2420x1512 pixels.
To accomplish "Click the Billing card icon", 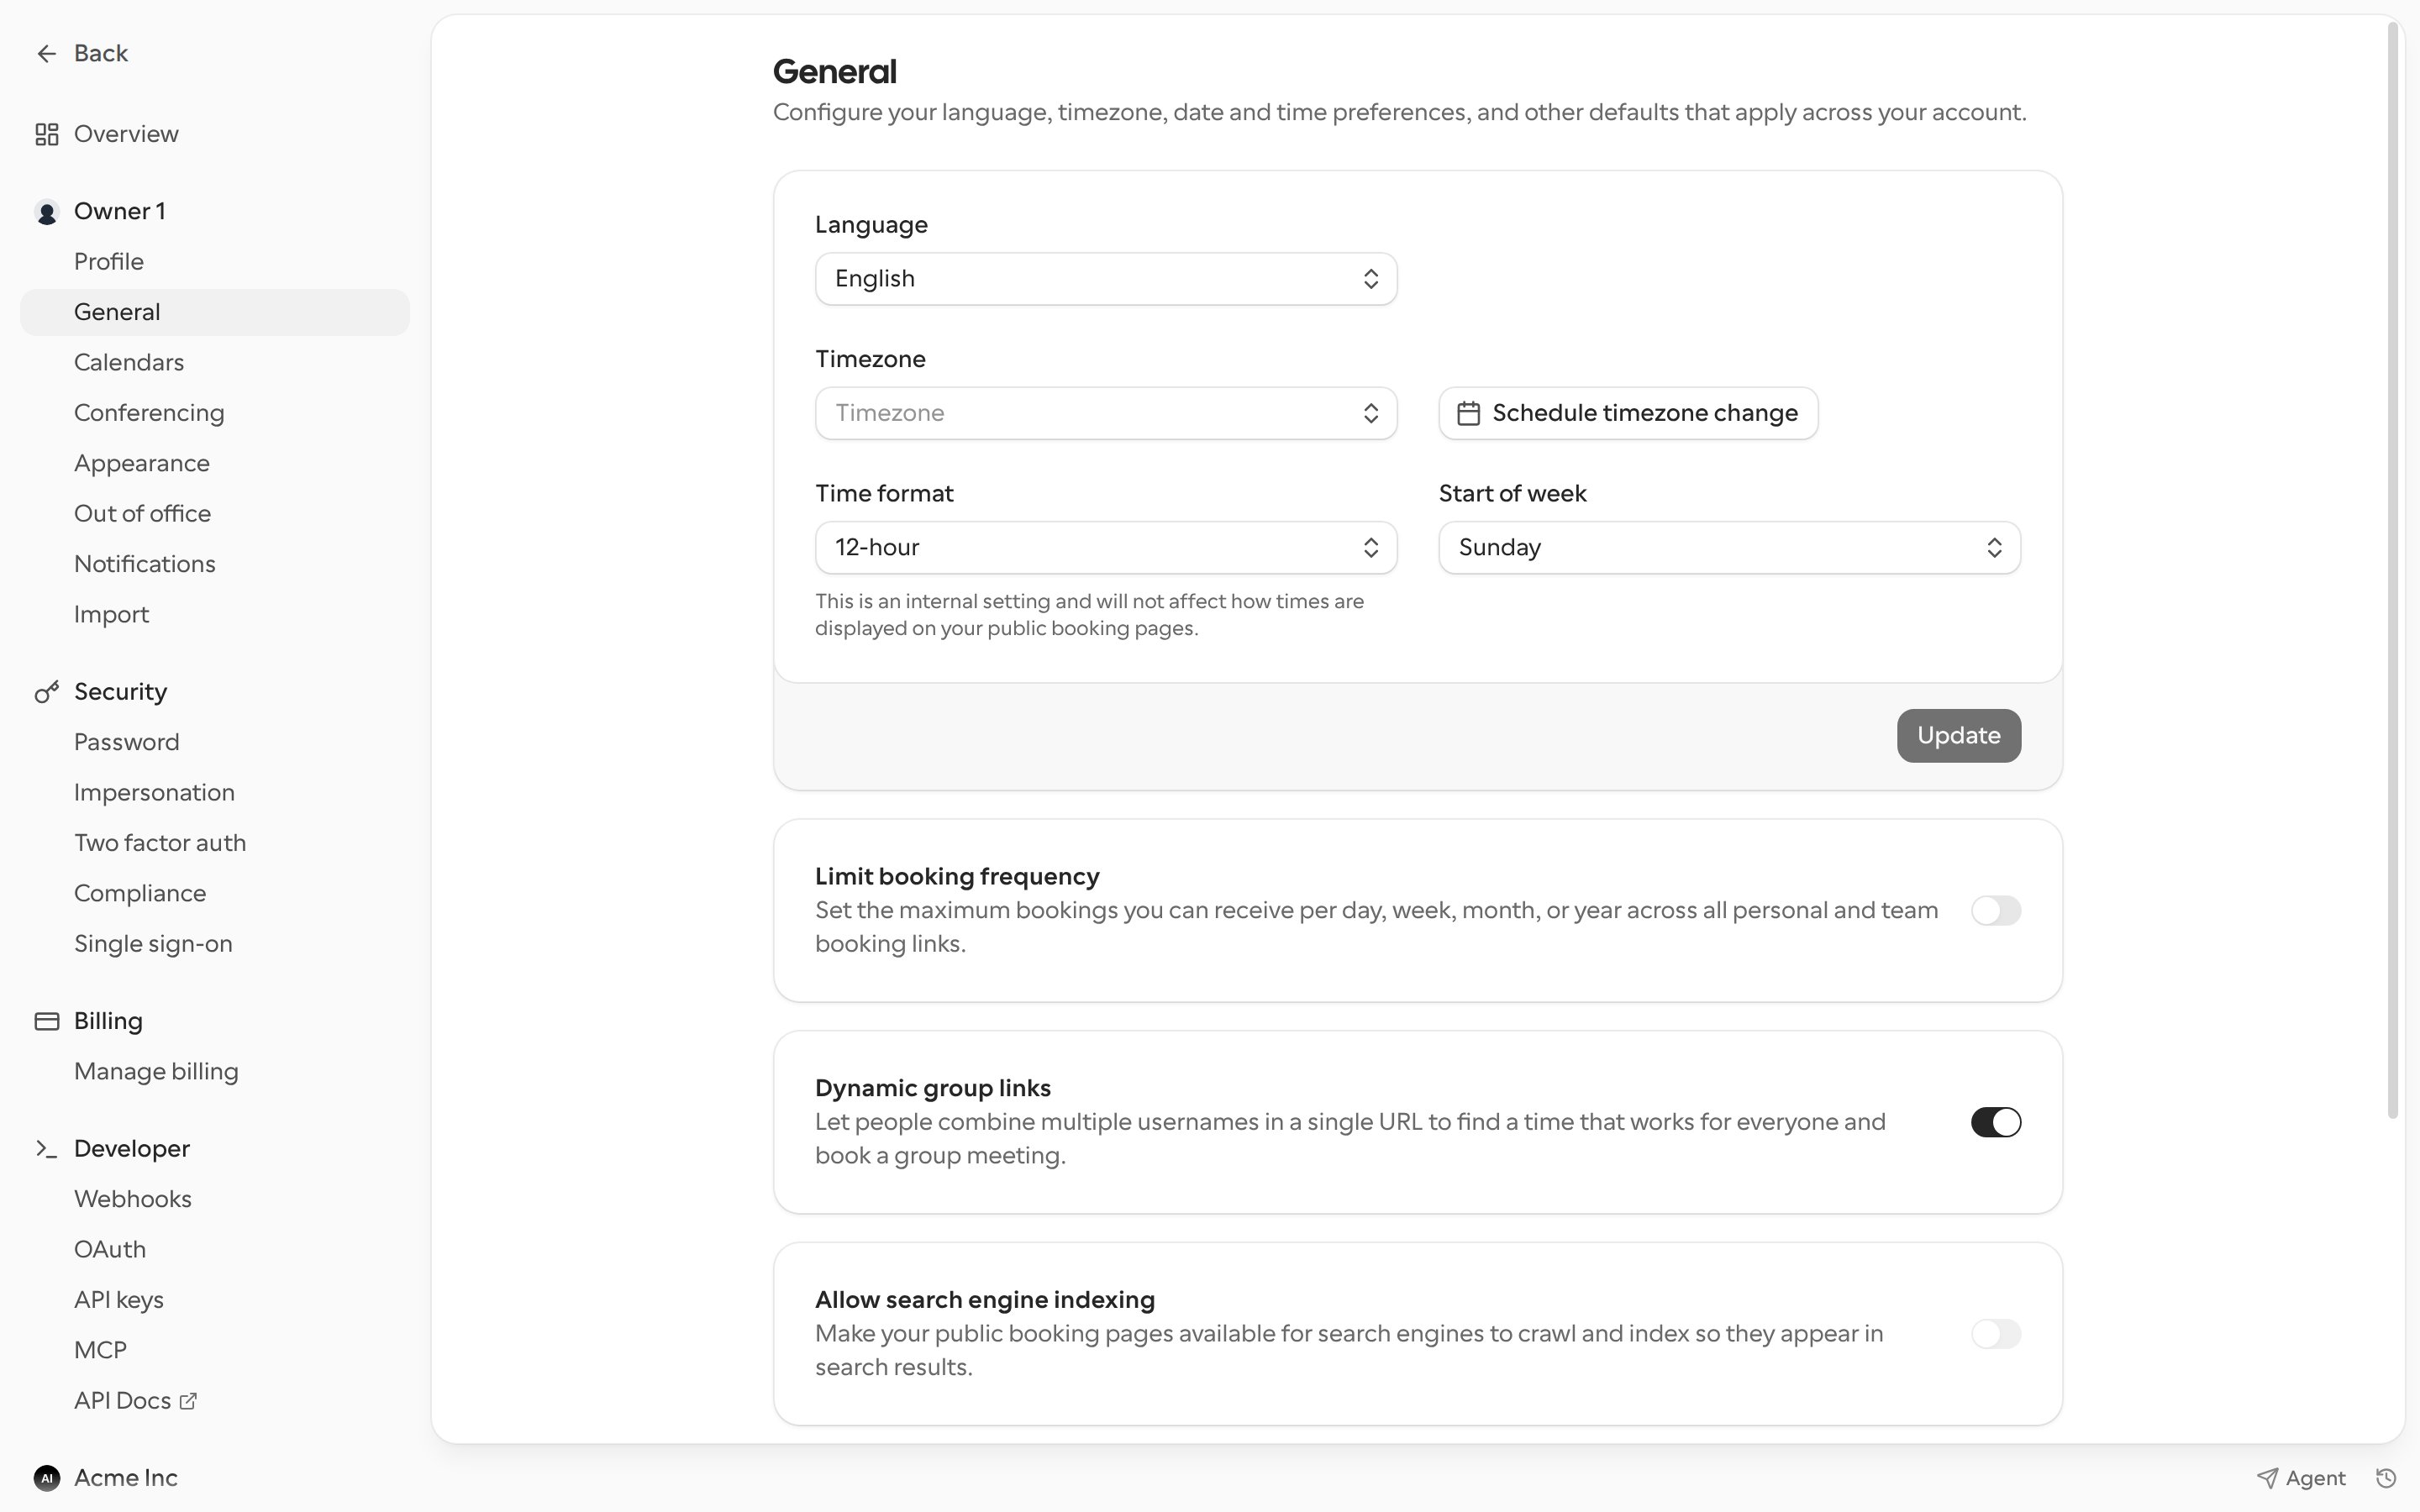I will point(46,1021).
